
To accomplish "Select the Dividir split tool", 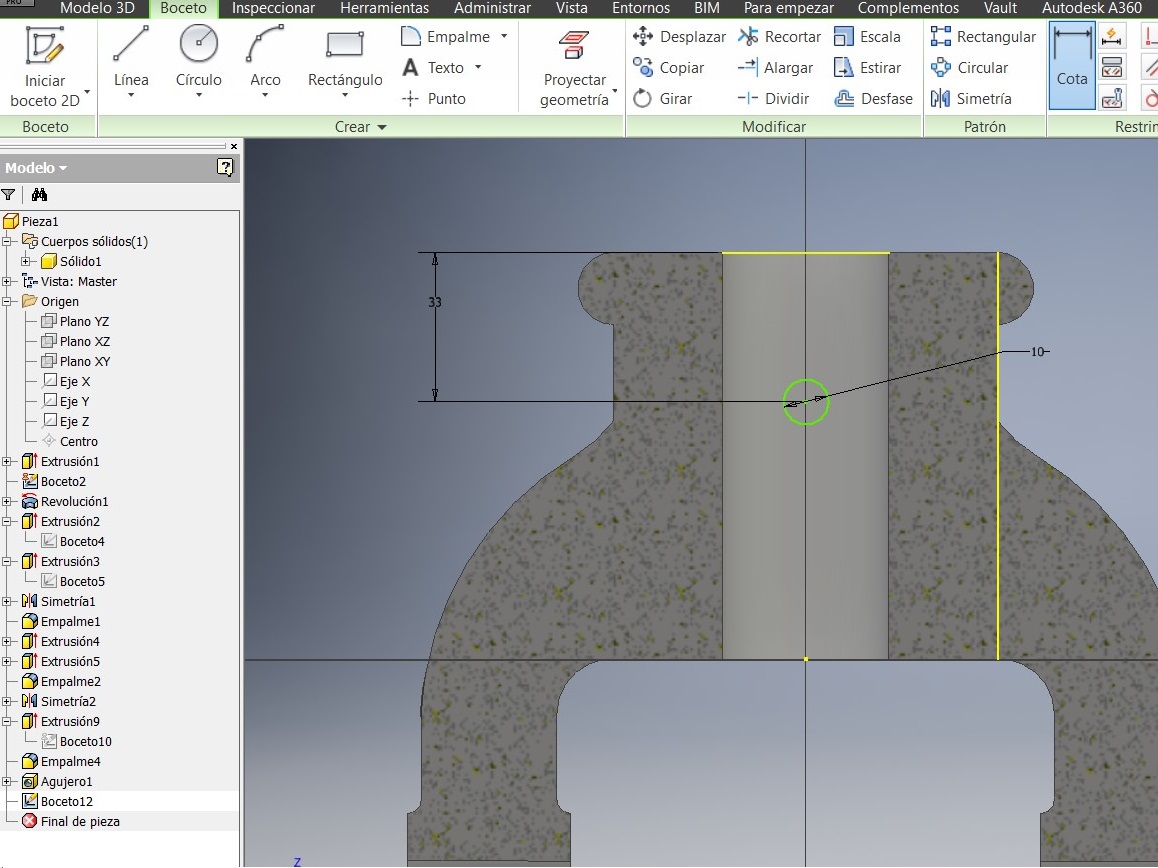I will [773, 98].
